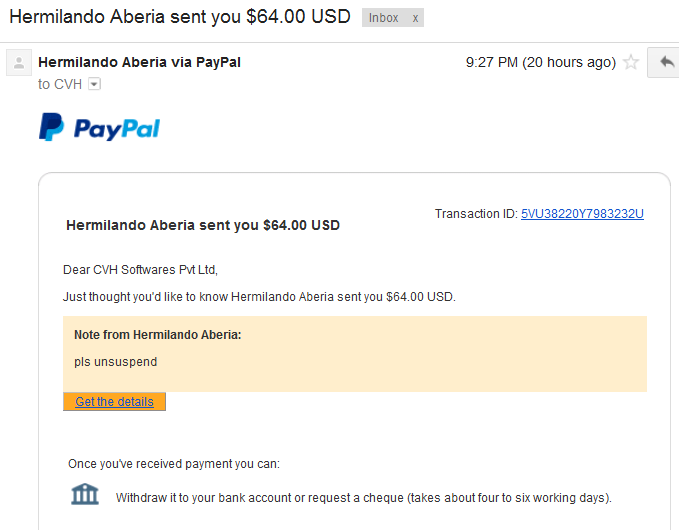Click sender name Hermilando Aberia via PayPal
The height and width of the screenshot is (530, 679).
tap(139, 62)
